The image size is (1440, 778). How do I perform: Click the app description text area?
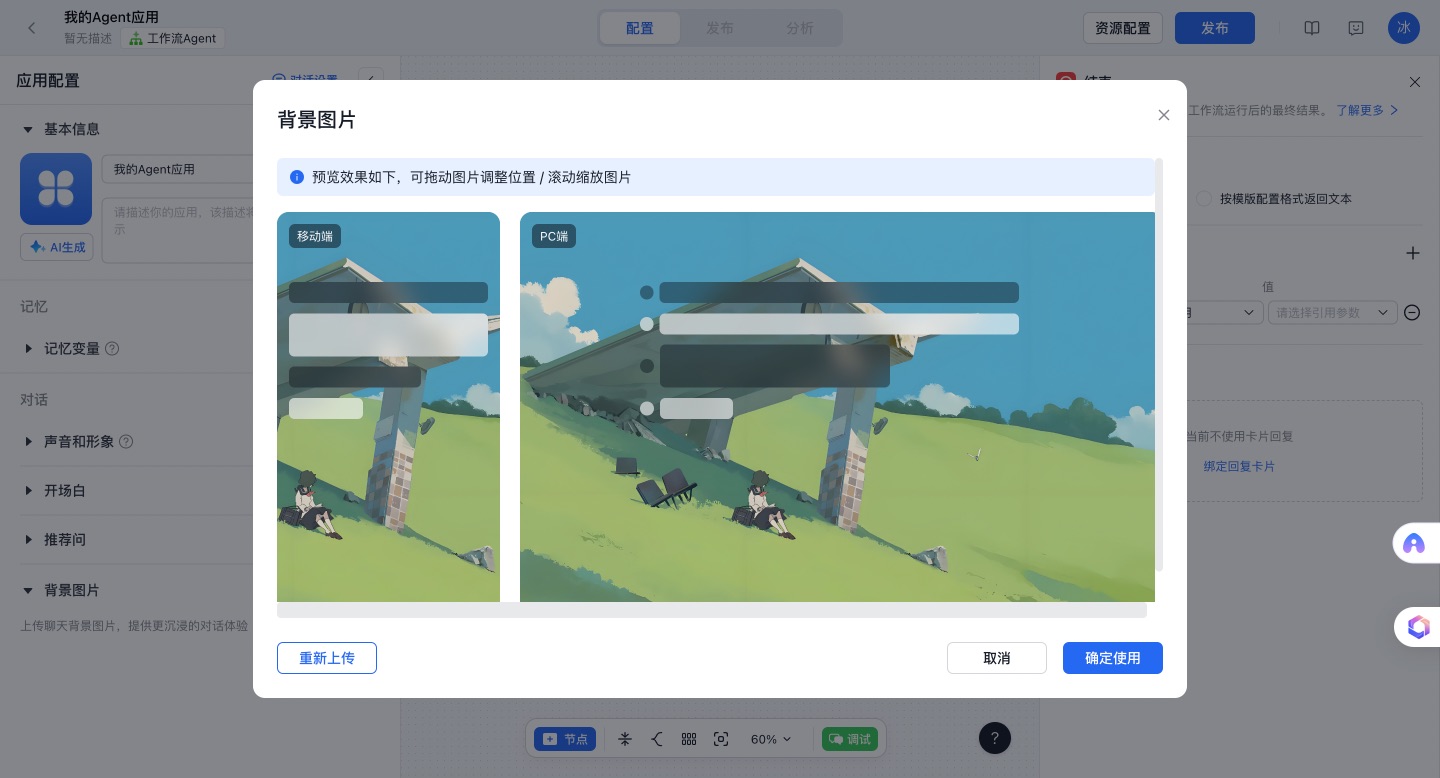(177, 229)
